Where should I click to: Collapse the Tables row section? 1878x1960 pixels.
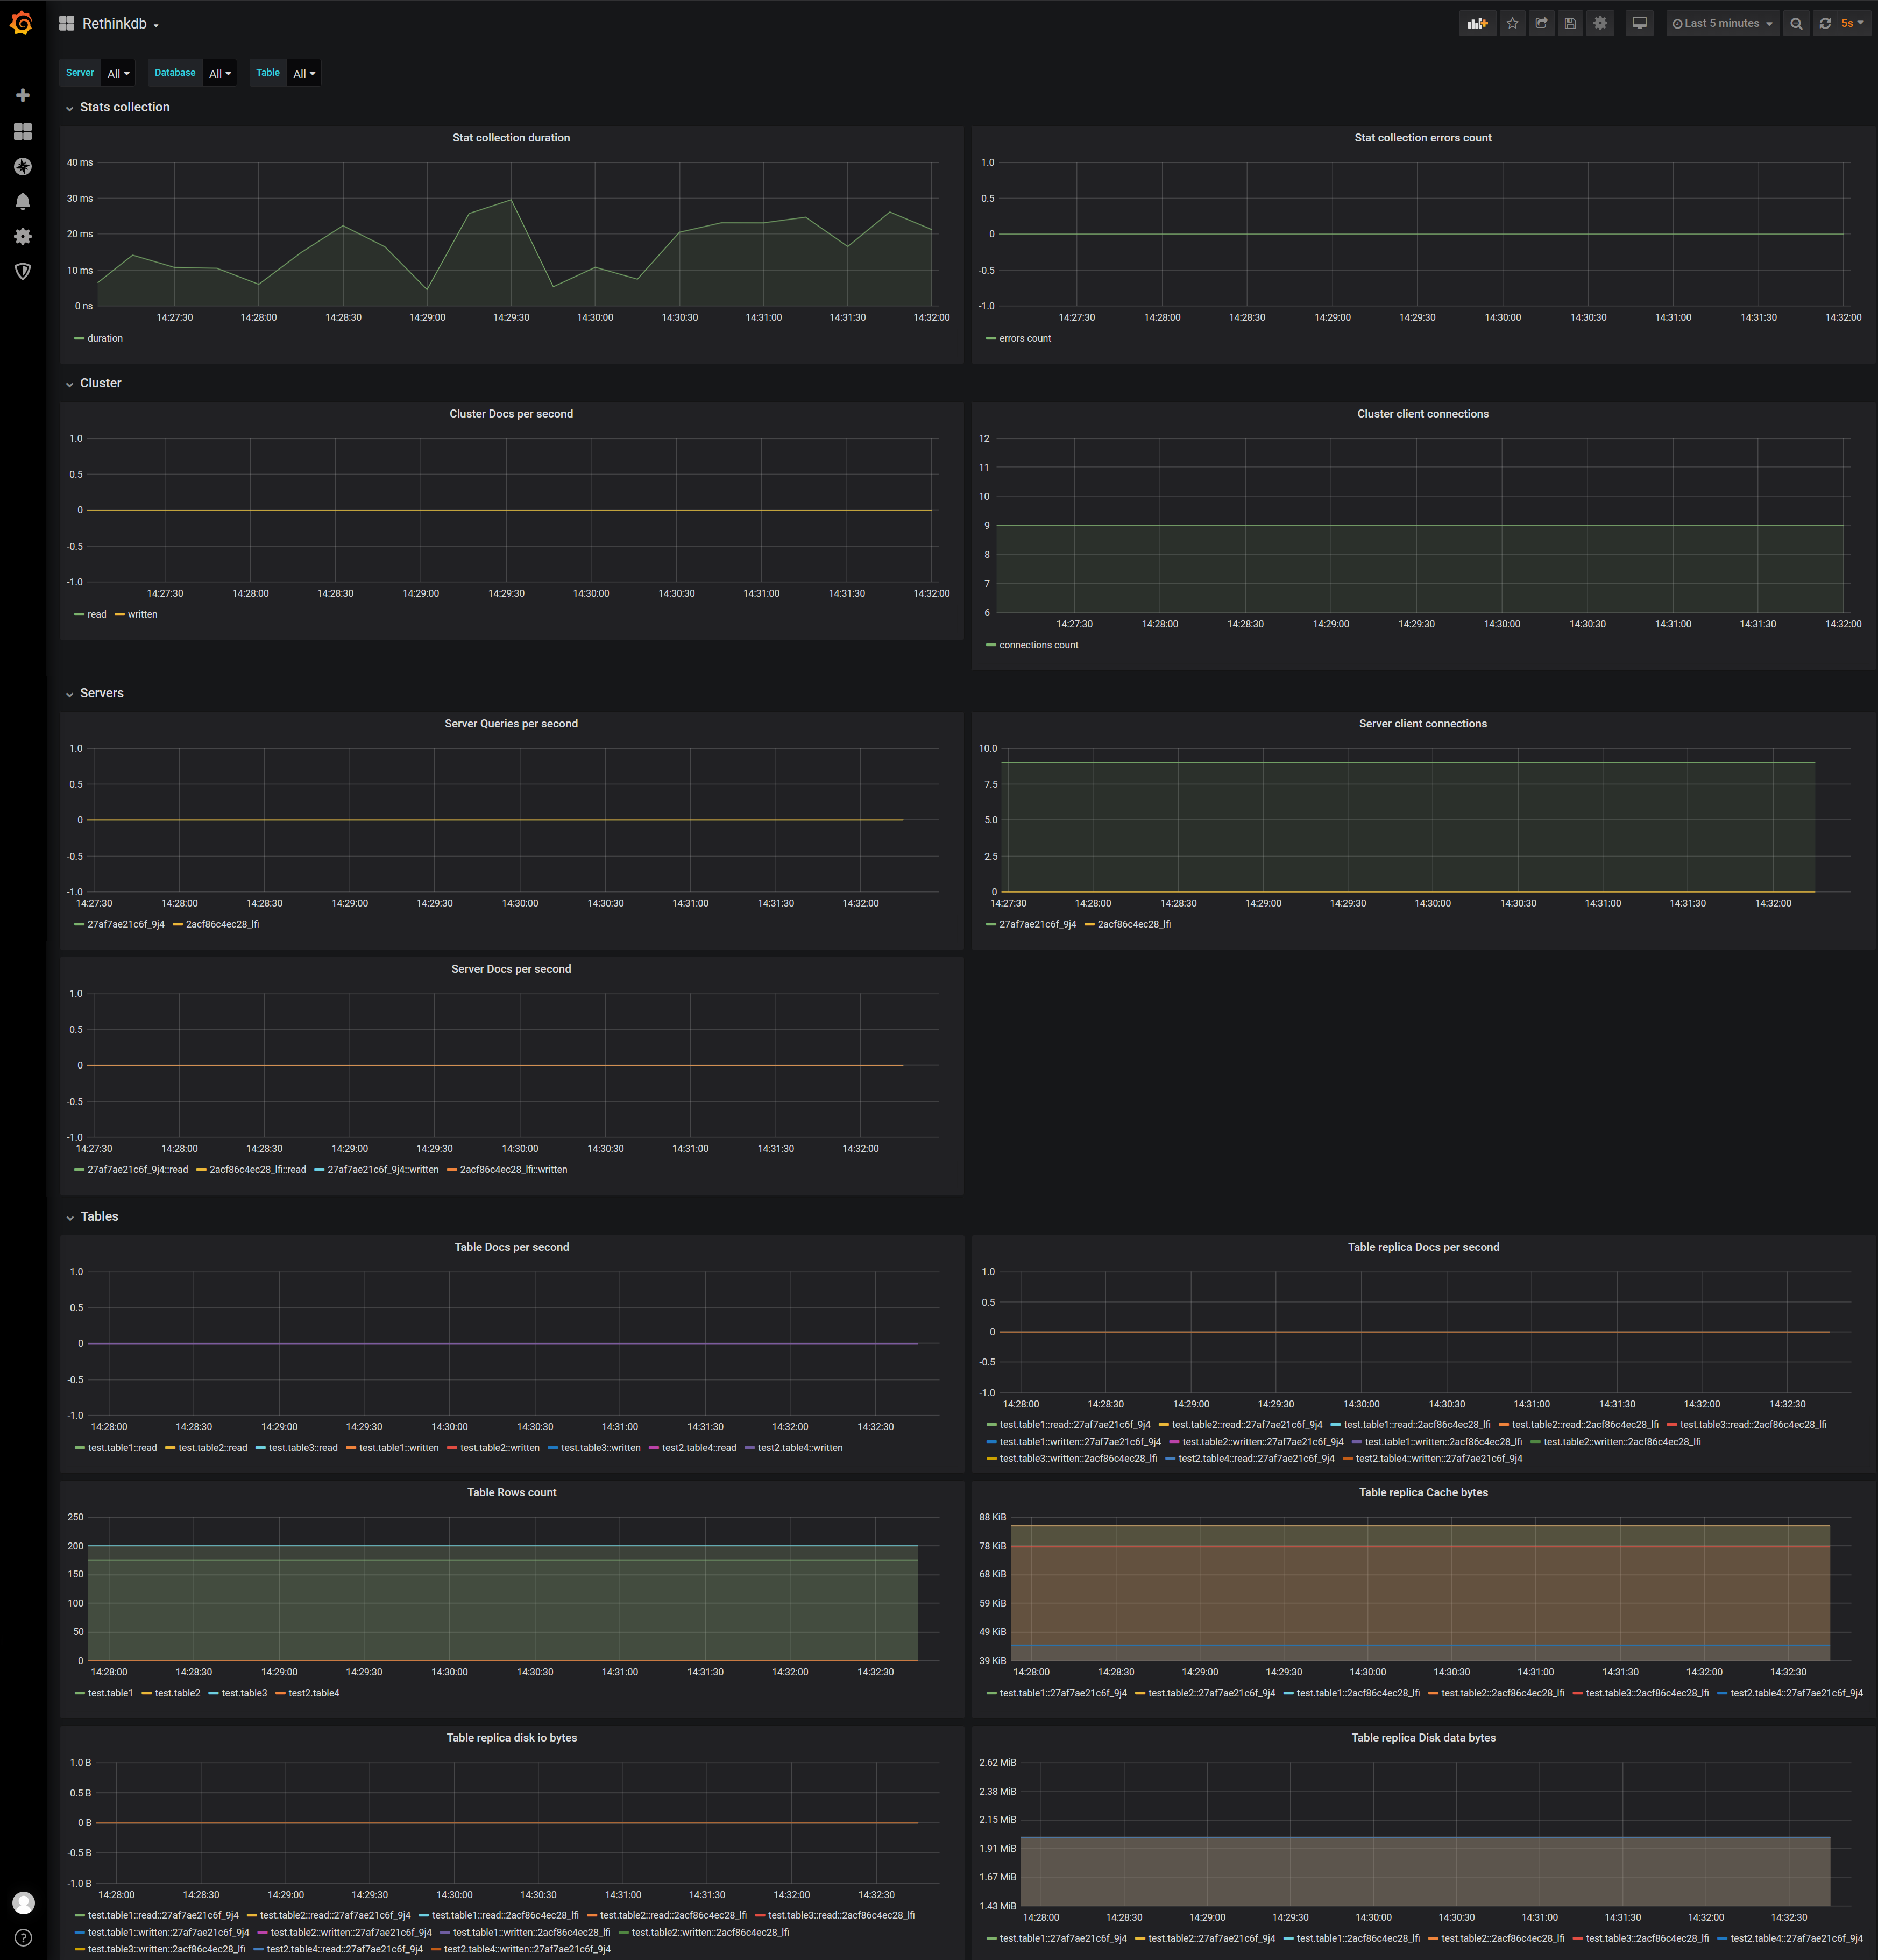point(99,1216)
